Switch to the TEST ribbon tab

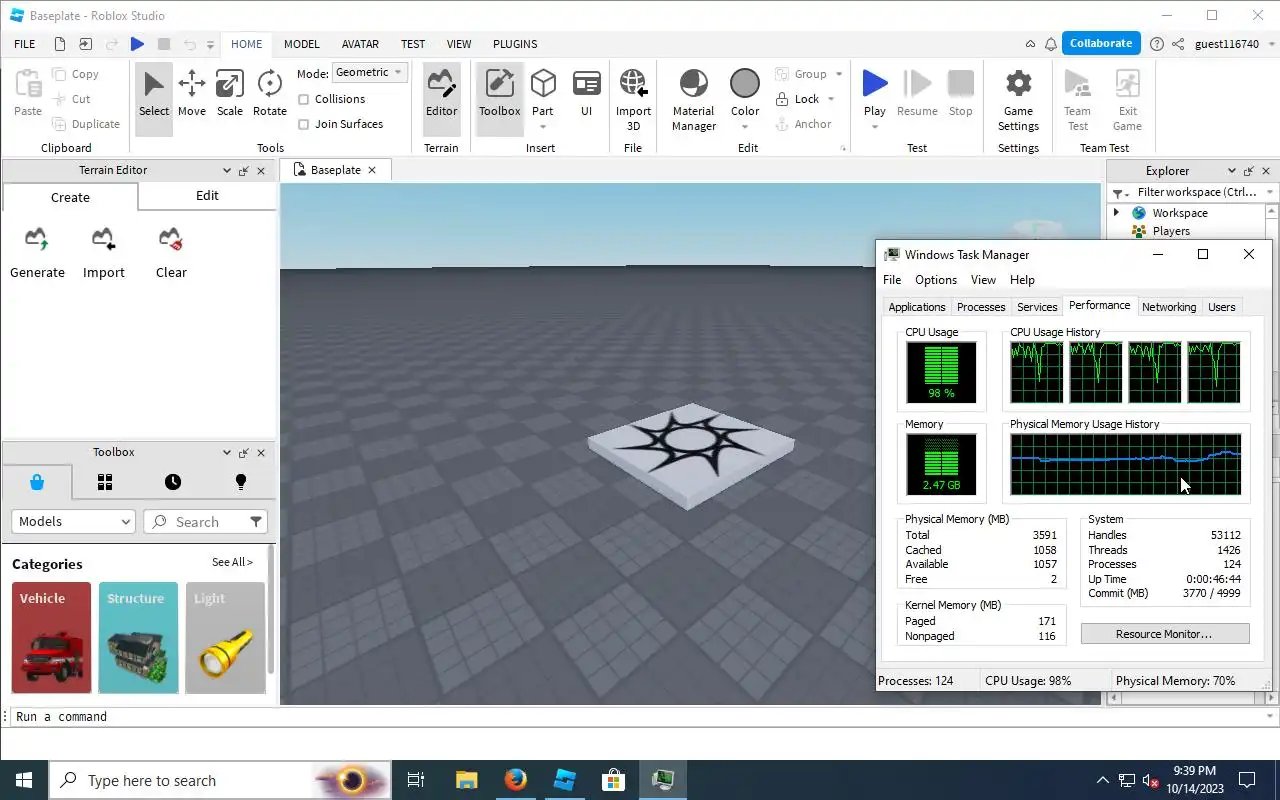pos(413,44)
